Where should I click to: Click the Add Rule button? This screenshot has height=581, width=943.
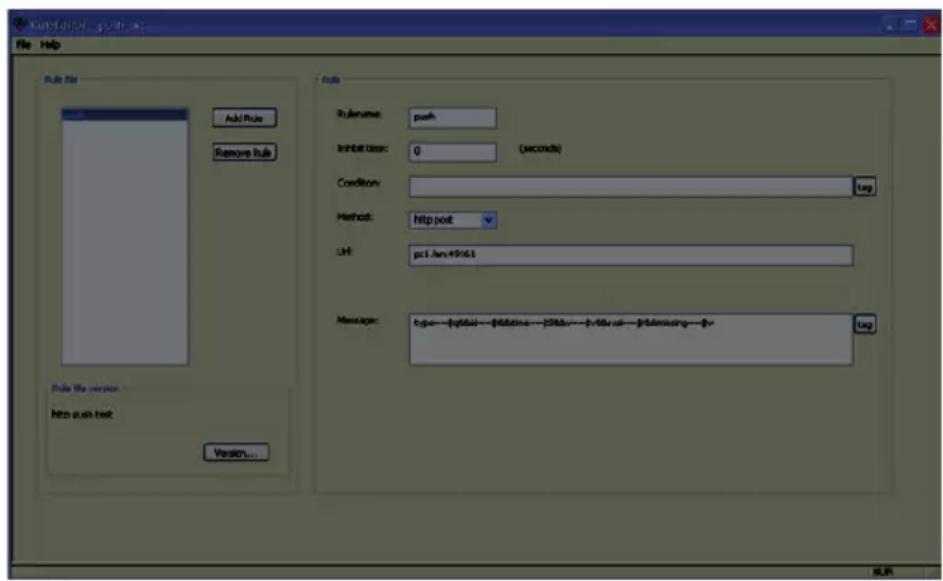(244, 118)
